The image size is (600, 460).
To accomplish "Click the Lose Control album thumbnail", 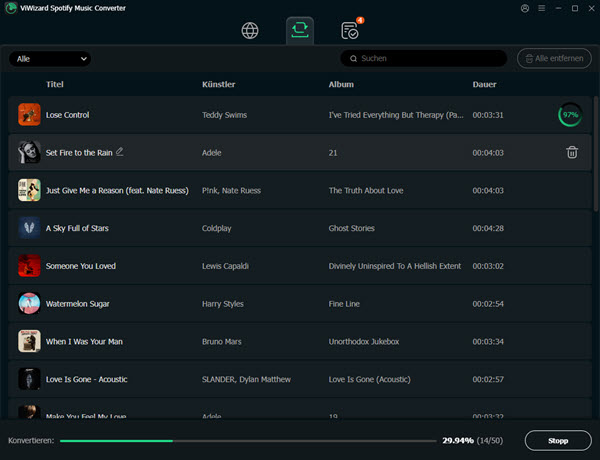I will tap(29, 114).
